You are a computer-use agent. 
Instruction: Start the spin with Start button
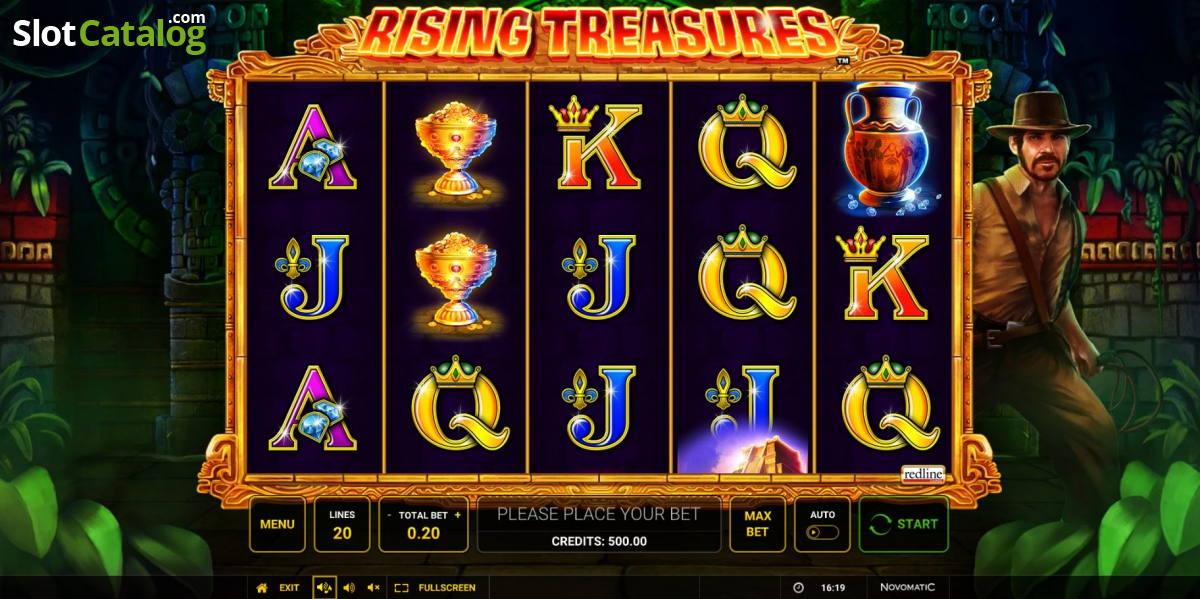pos(904,524)
